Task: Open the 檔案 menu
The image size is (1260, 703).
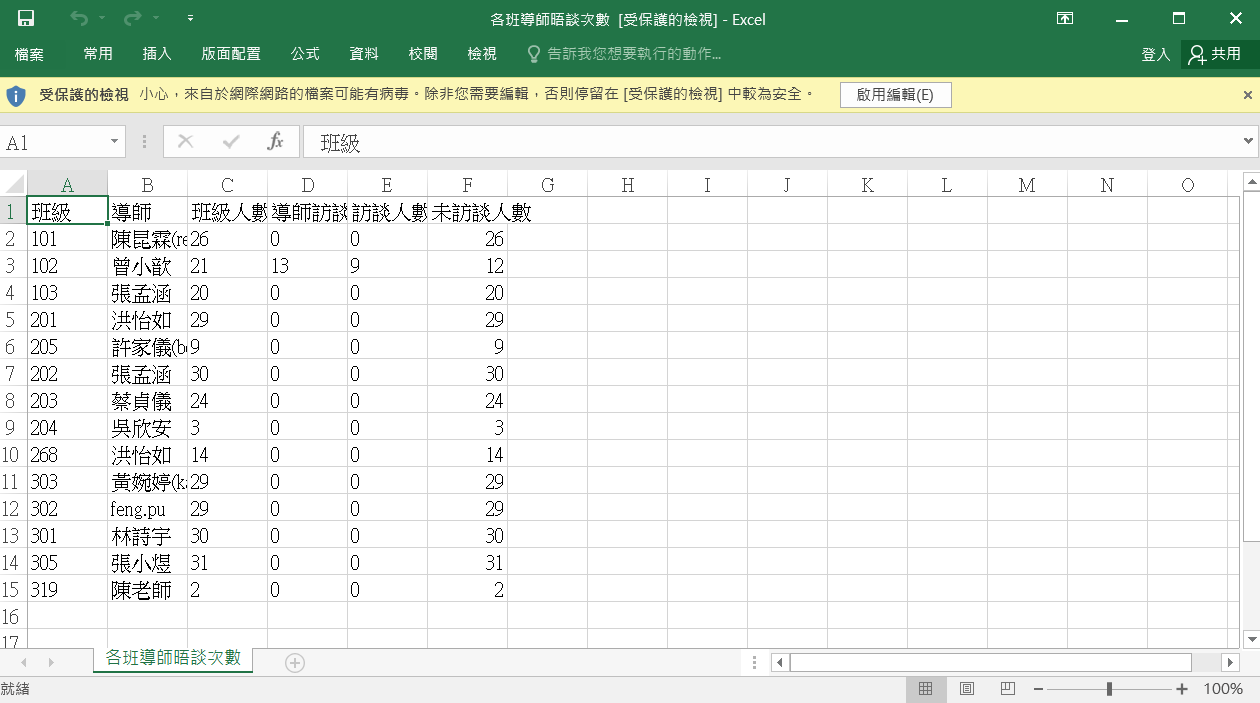Action: [29, 54]
